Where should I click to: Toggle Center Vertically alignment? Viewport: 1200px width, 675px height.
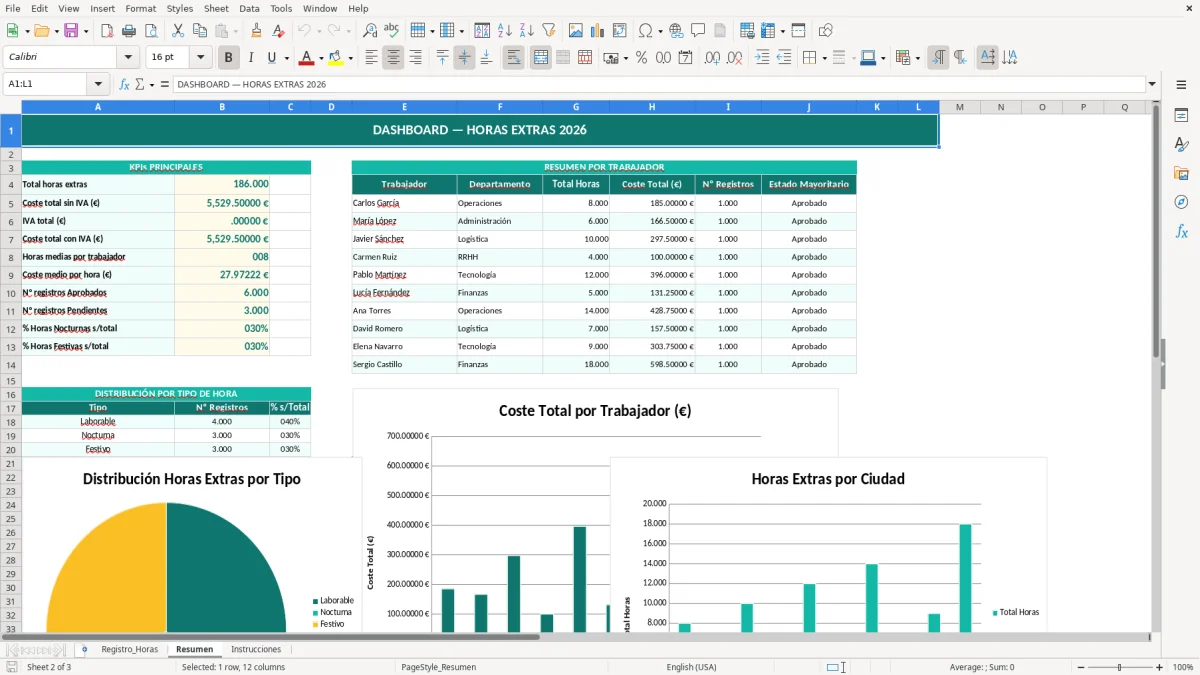tap(464, 58)
